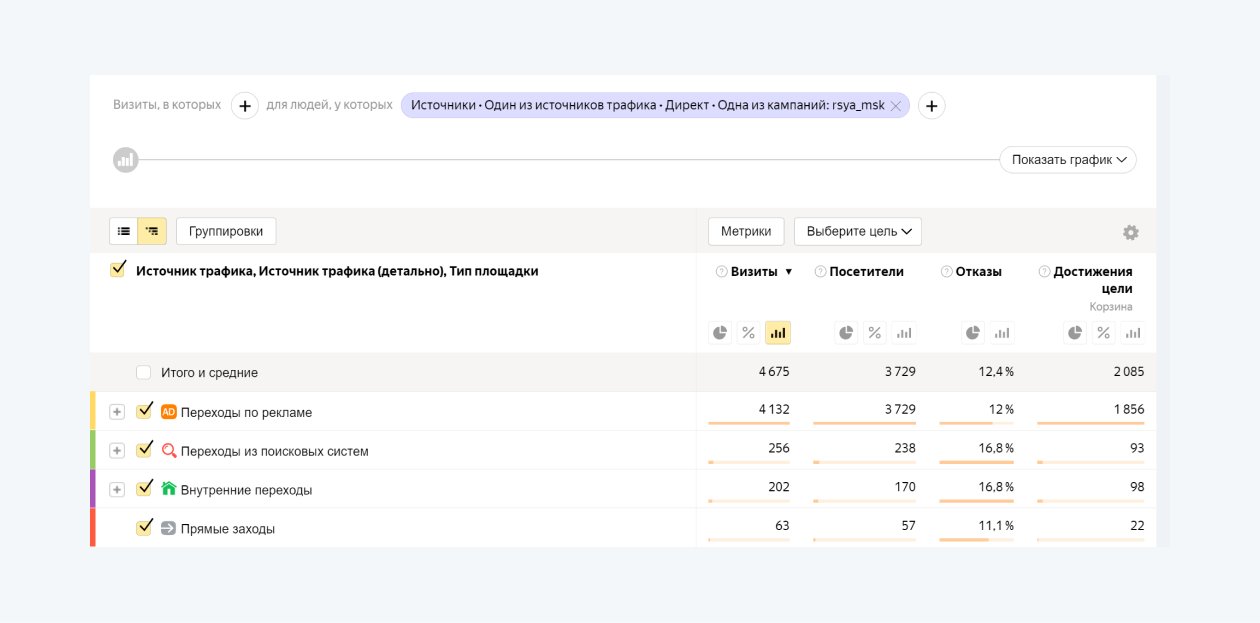Click the round chart icon on timeline
This screenshot has height=623, width=1260.
pyautogui.click(x=125, y=159)
